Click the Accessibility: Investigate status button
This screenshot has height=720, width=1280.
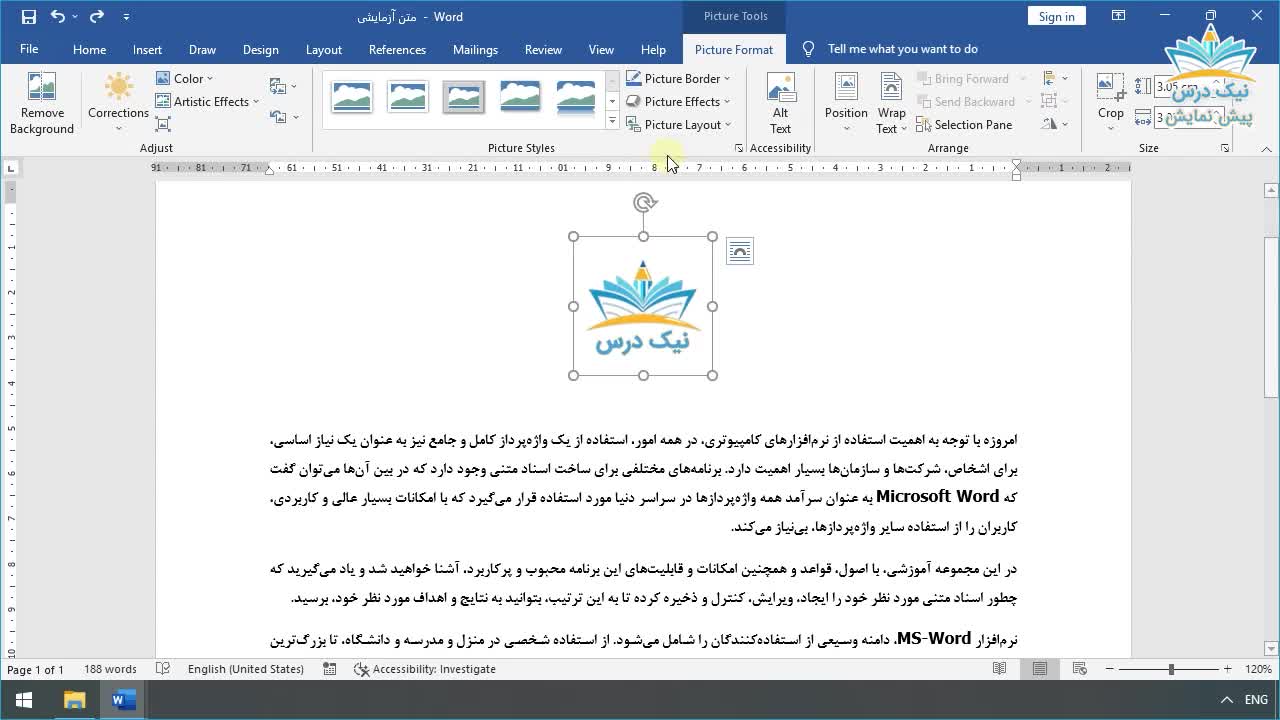click(x=424, y=669)
